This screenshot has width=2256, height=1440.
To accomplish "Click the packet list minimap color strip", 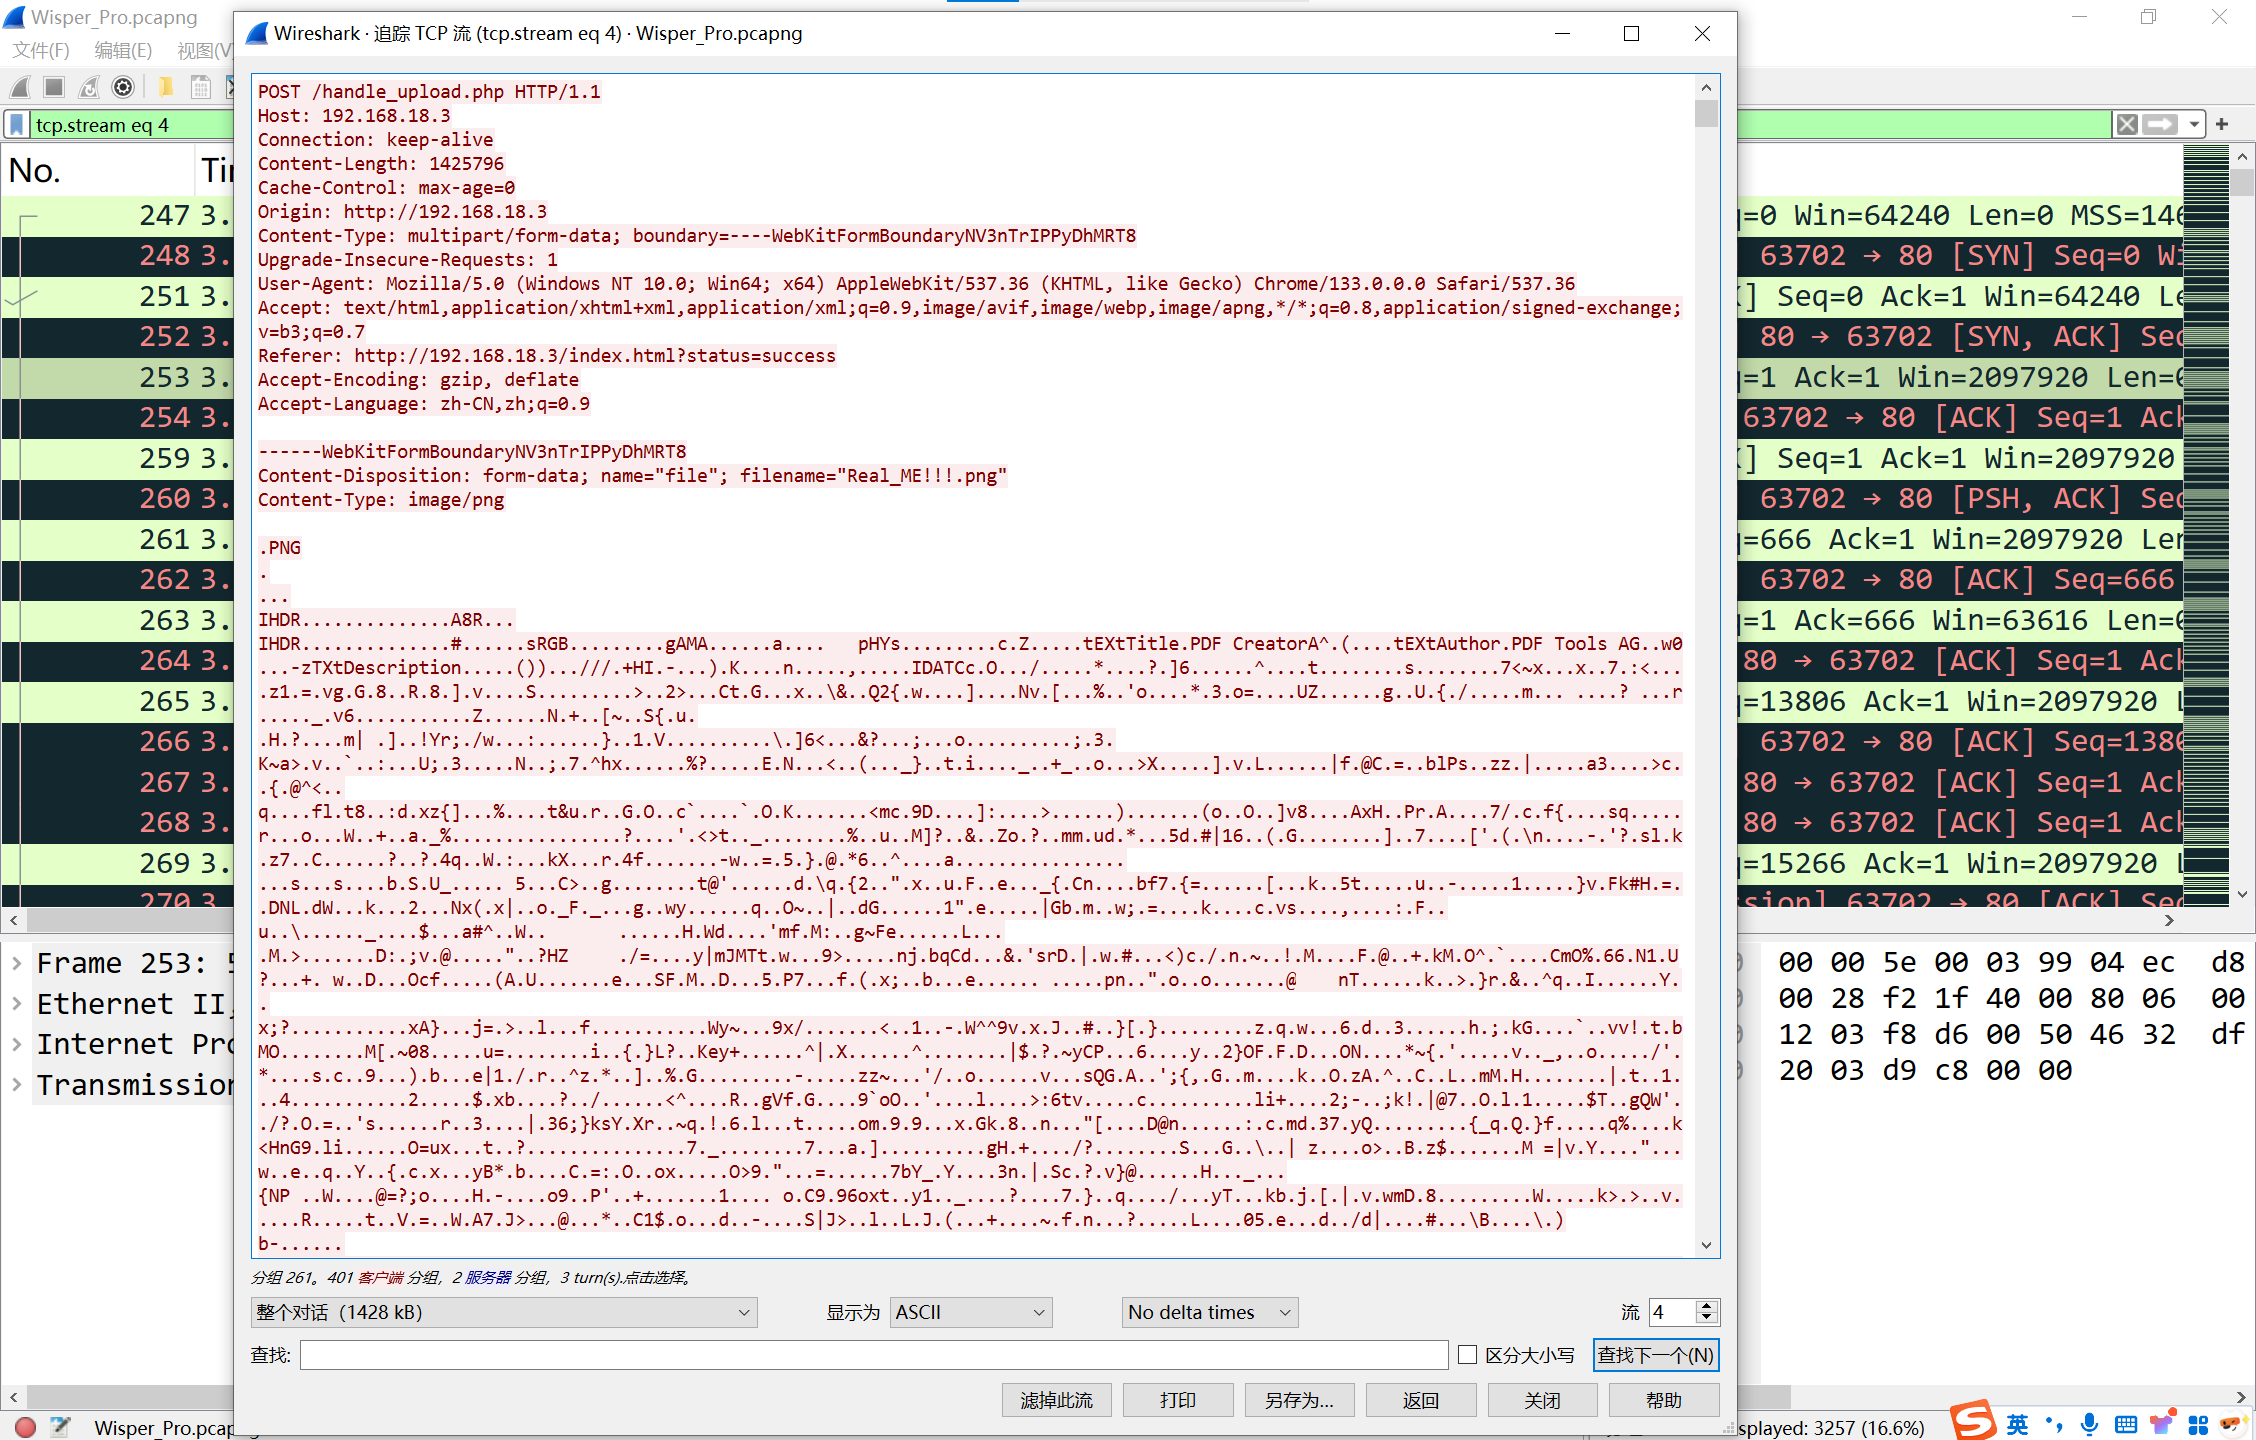I will 2206,525.
